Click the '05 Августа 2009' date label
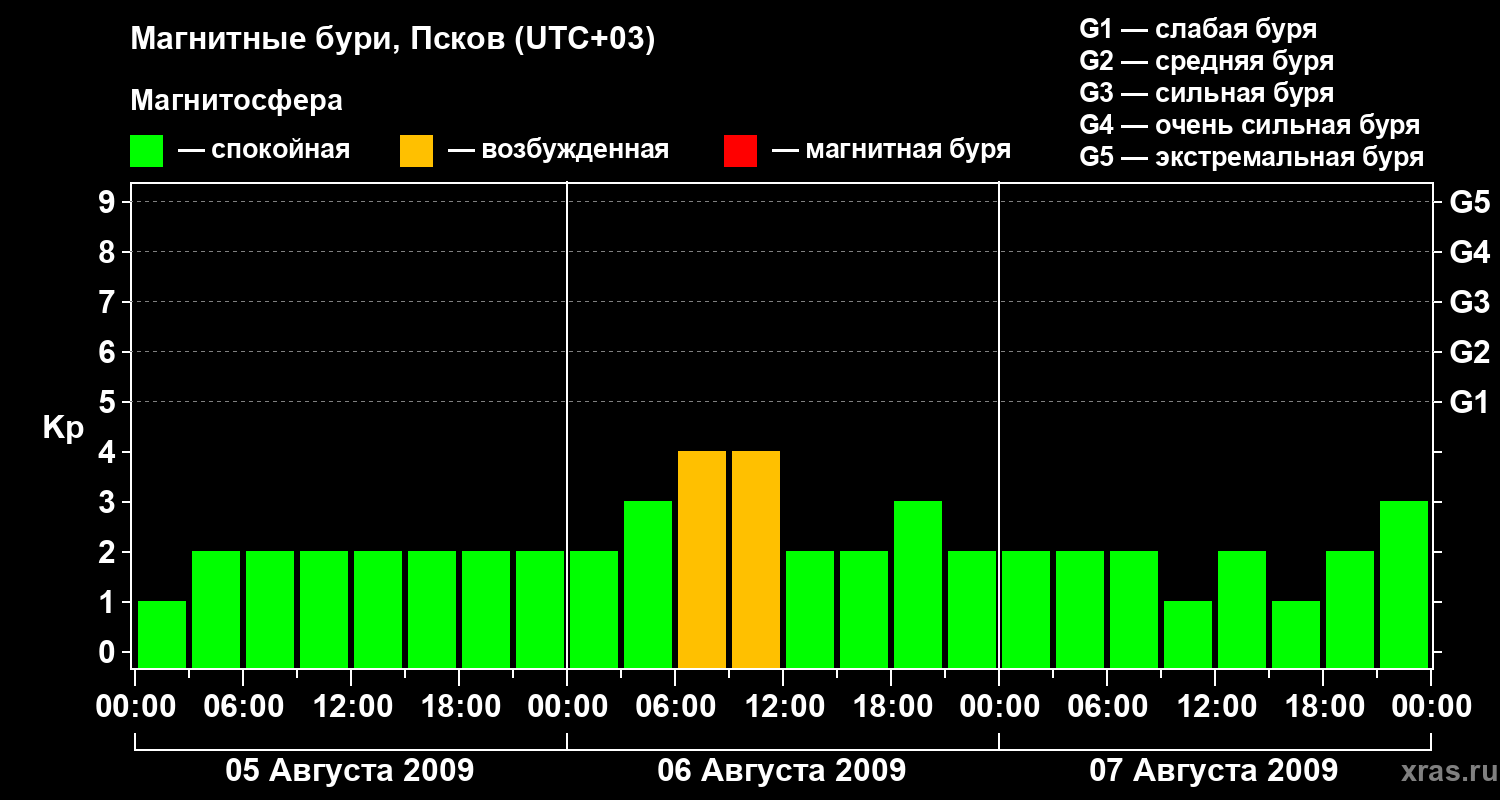Viewport: 1500px width, 800px height. [350, 770]
